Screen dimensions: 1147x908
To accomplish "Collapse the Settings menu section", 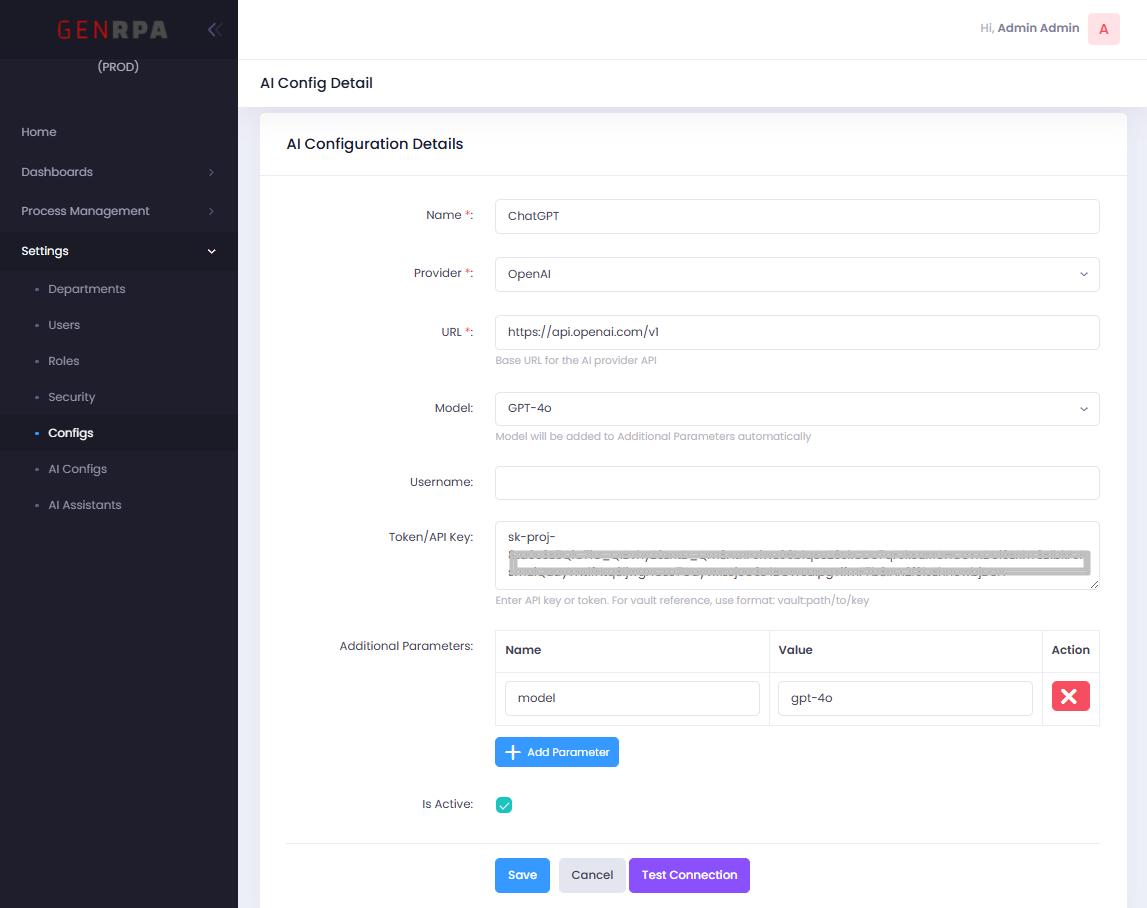I will tap(118, 251).
